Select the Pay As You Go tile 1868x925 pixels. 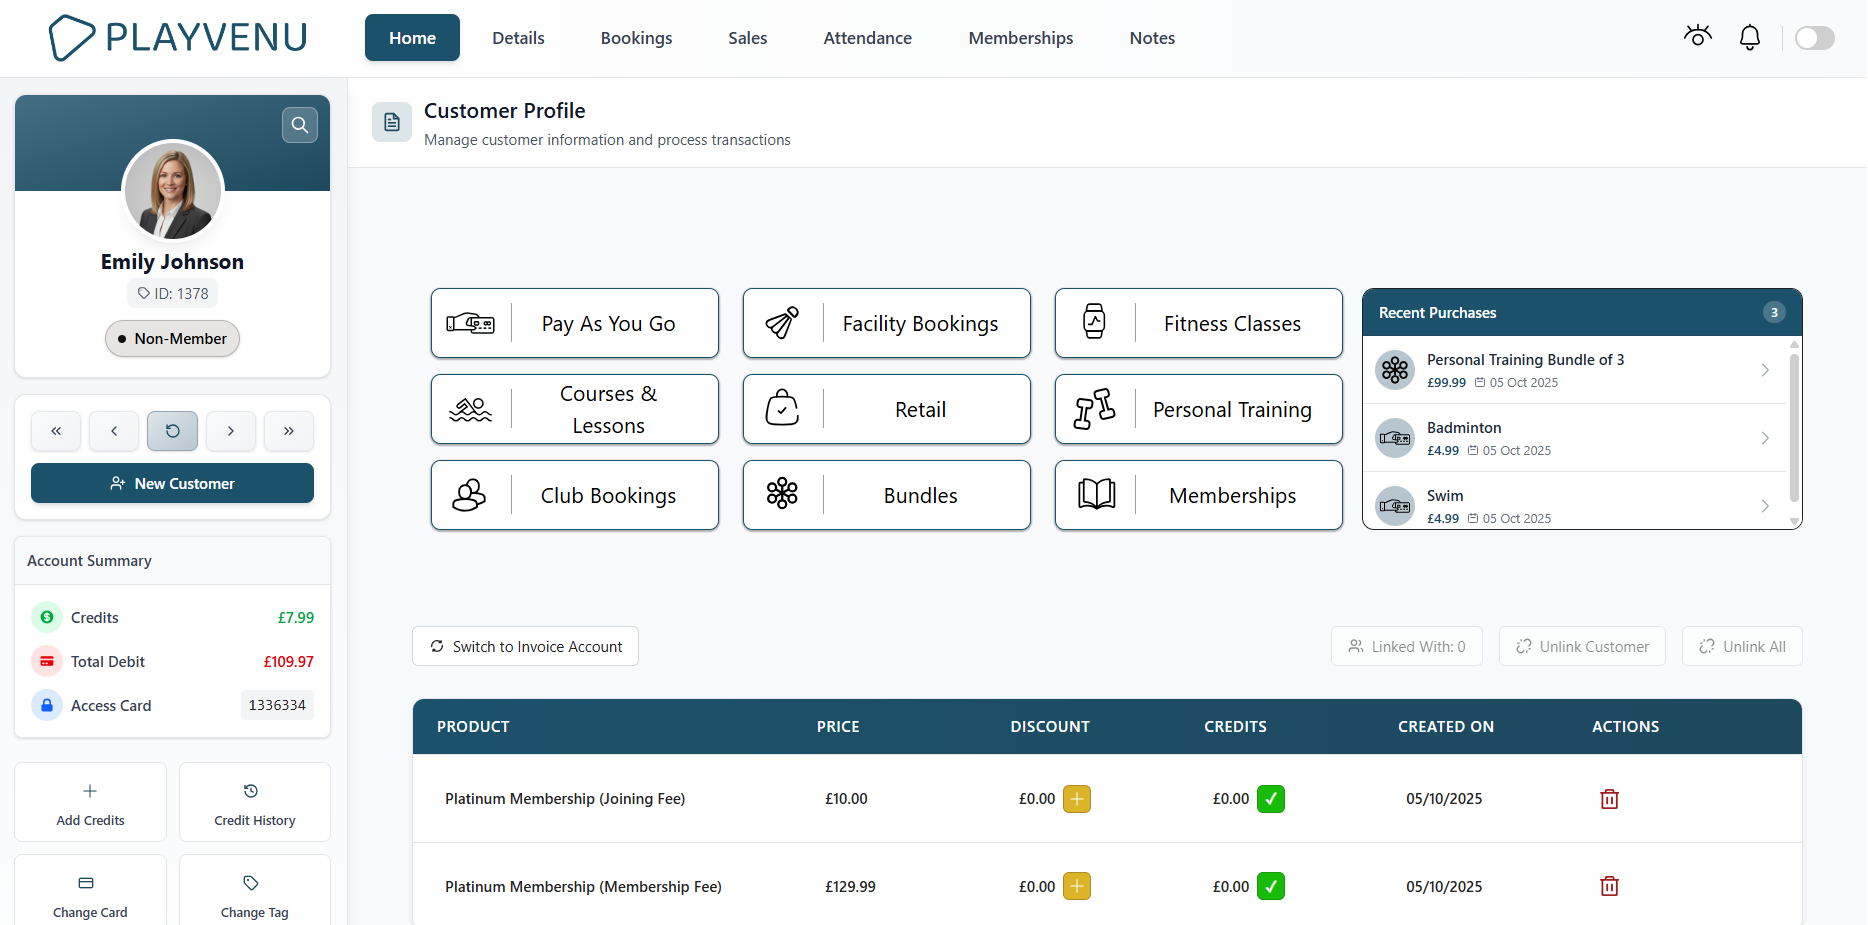point(574,323)
